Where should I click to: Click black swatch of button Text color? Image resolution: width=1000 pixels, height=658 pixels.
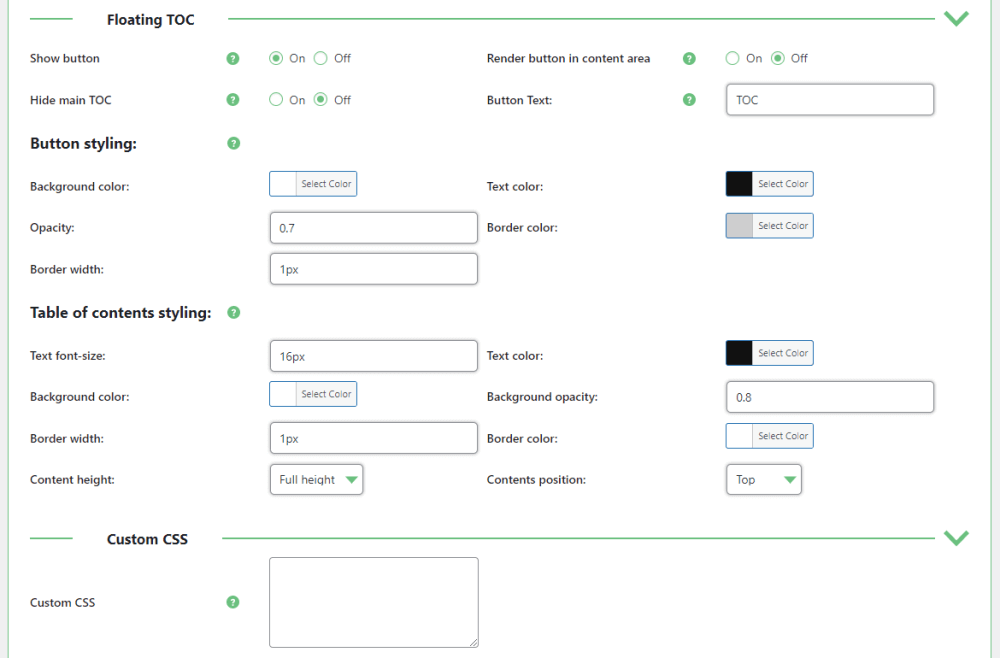[739, 184]
